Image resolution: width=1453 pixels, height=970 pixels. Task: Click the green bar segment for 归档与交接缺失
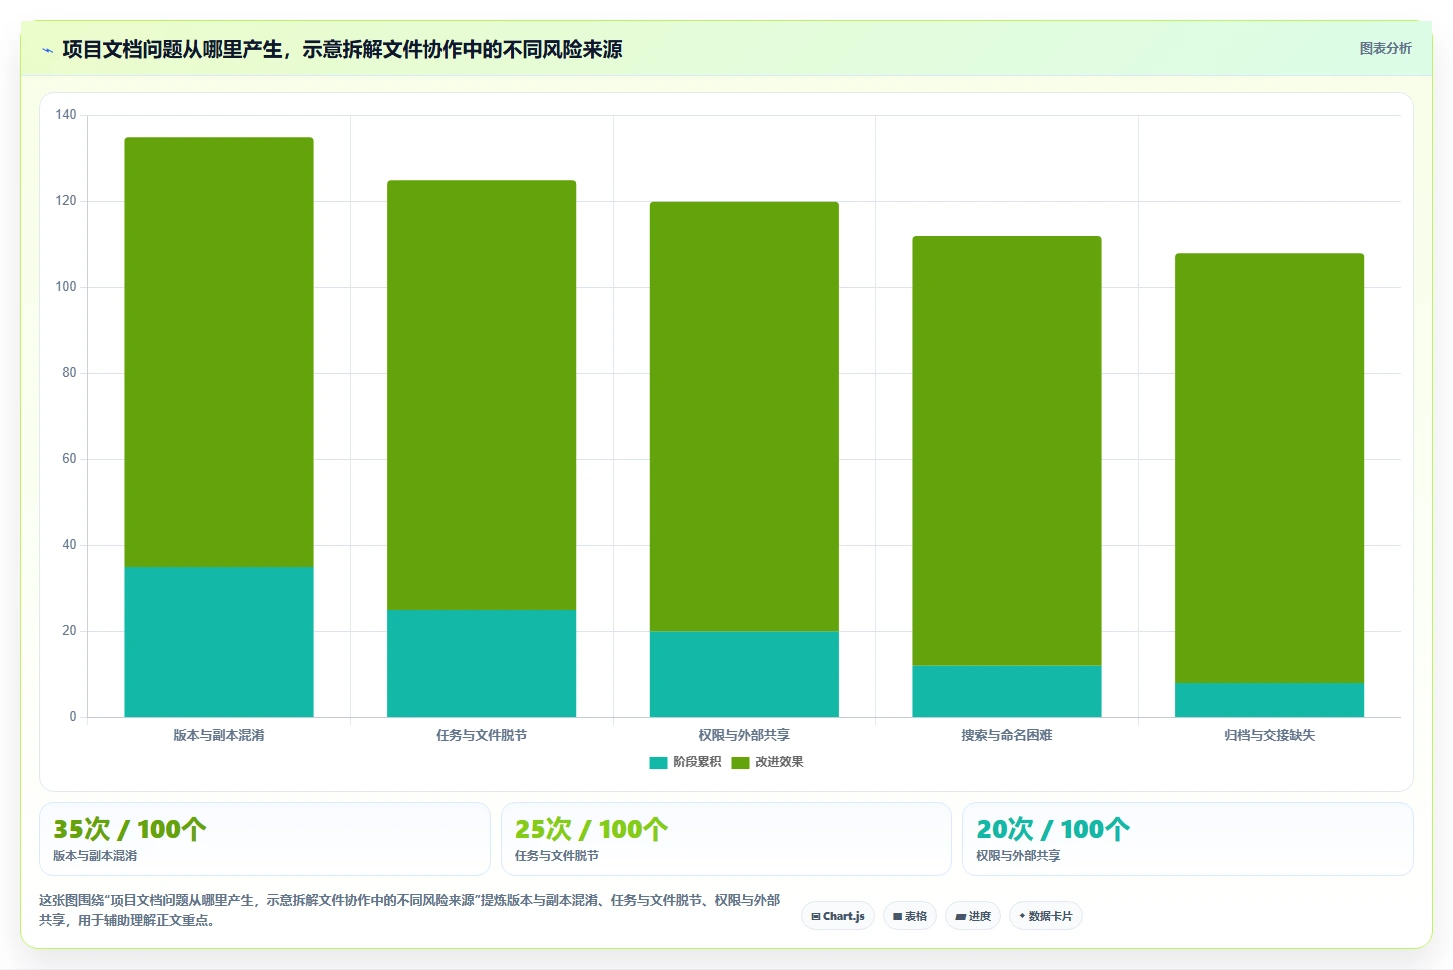tap(1270, 468)
